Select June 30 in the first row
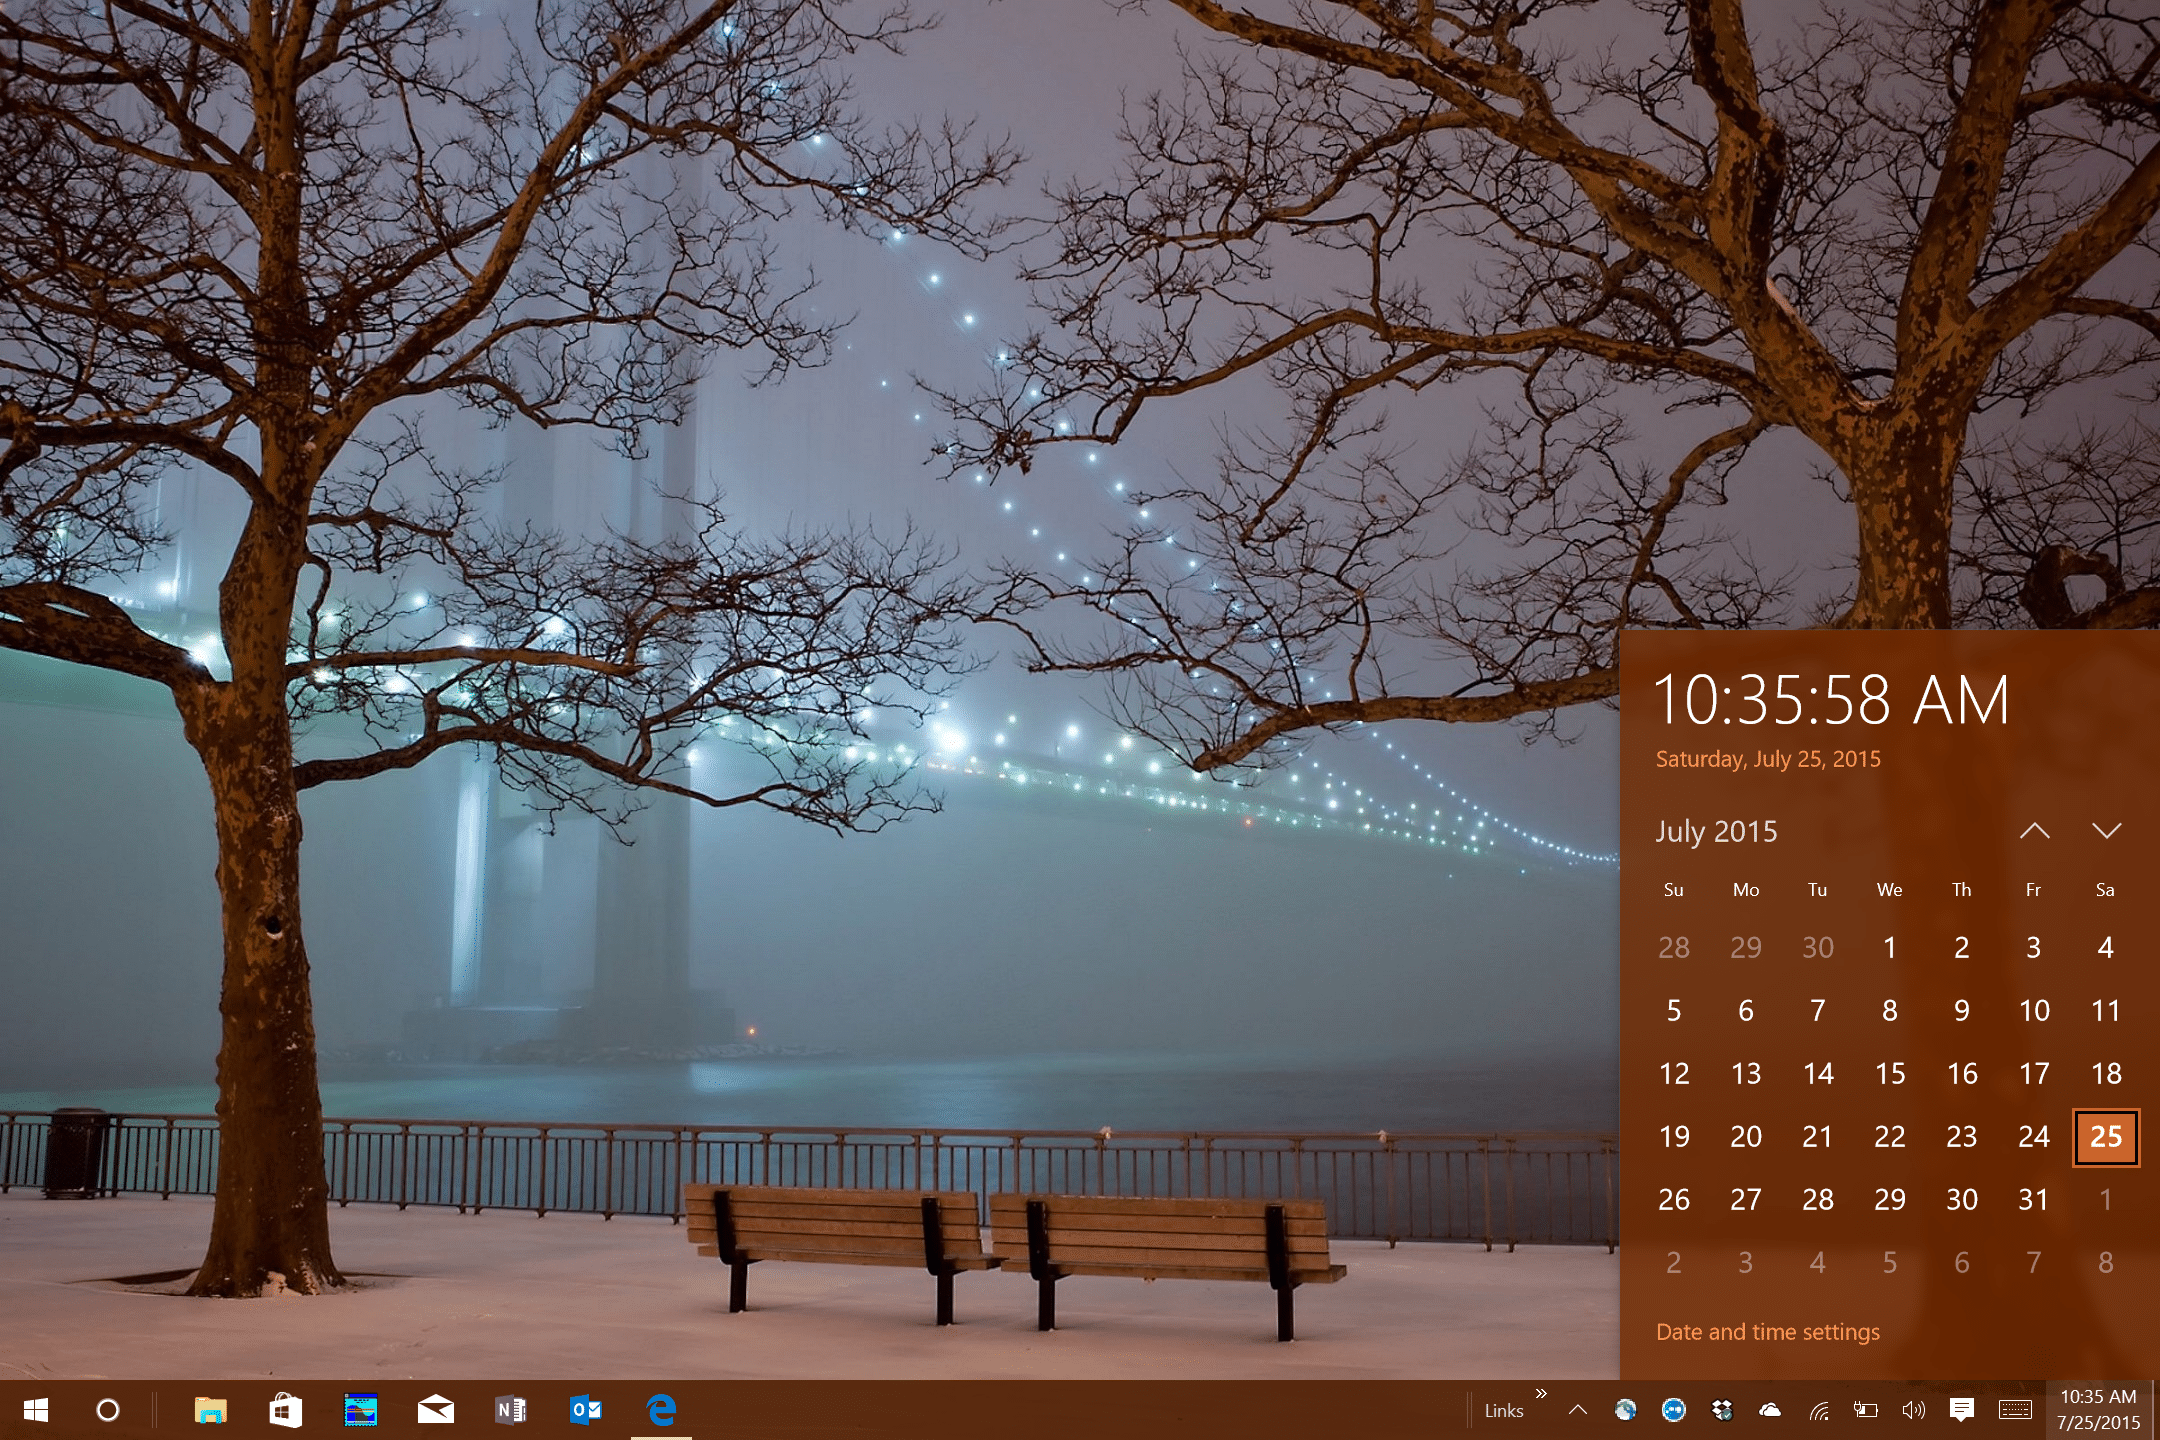Screen dimensions: 2160x1440 pyautogui.click(x=1818, y=948)
